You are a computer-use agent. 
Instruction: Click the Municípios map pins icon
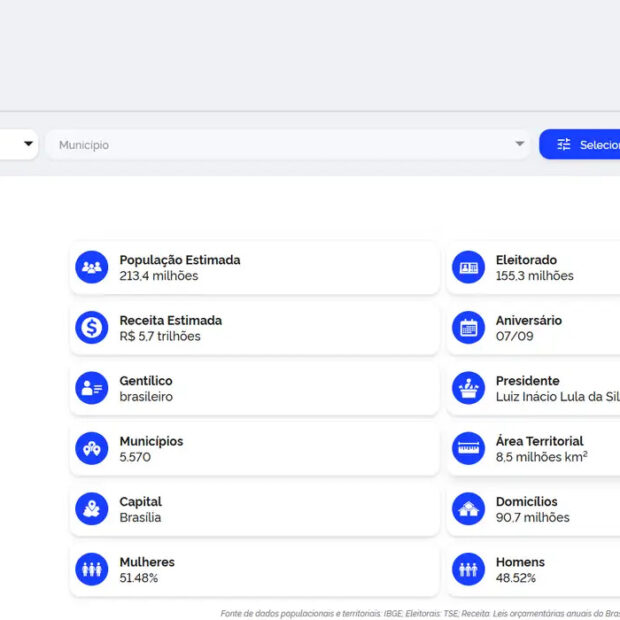tap(92, 448)
